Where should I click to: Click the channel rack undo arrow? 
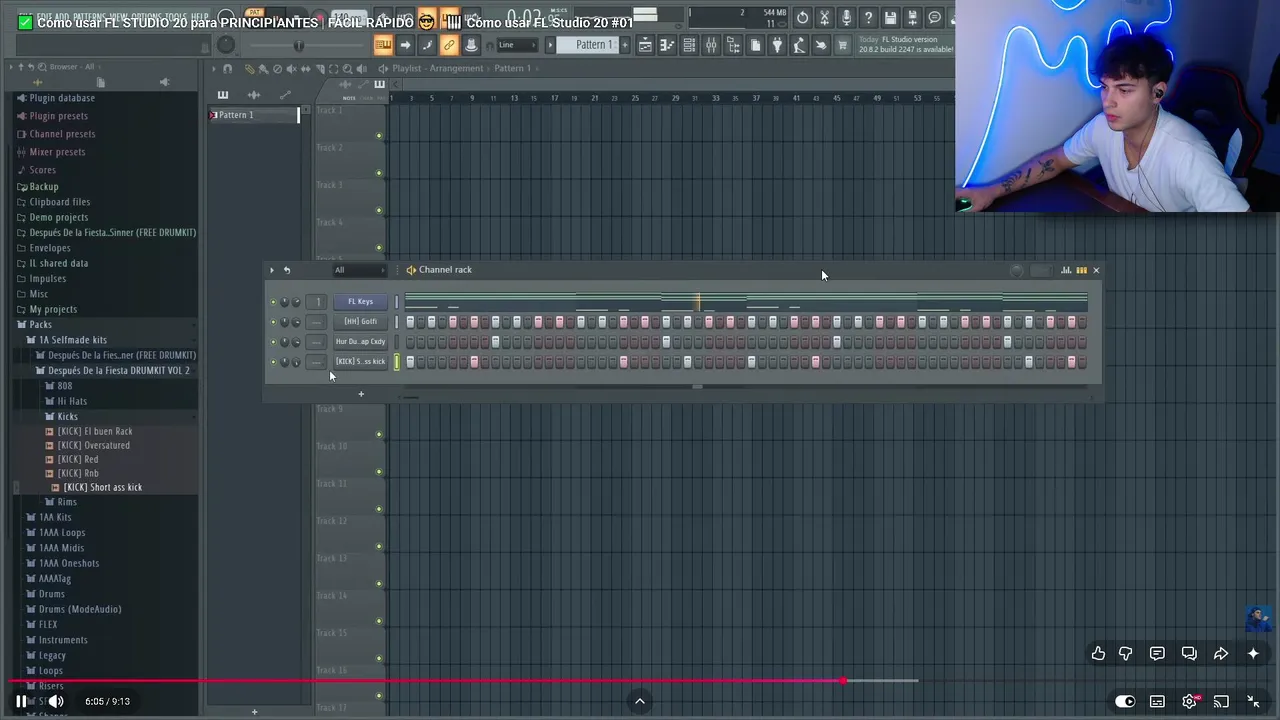tap(287, 270)
